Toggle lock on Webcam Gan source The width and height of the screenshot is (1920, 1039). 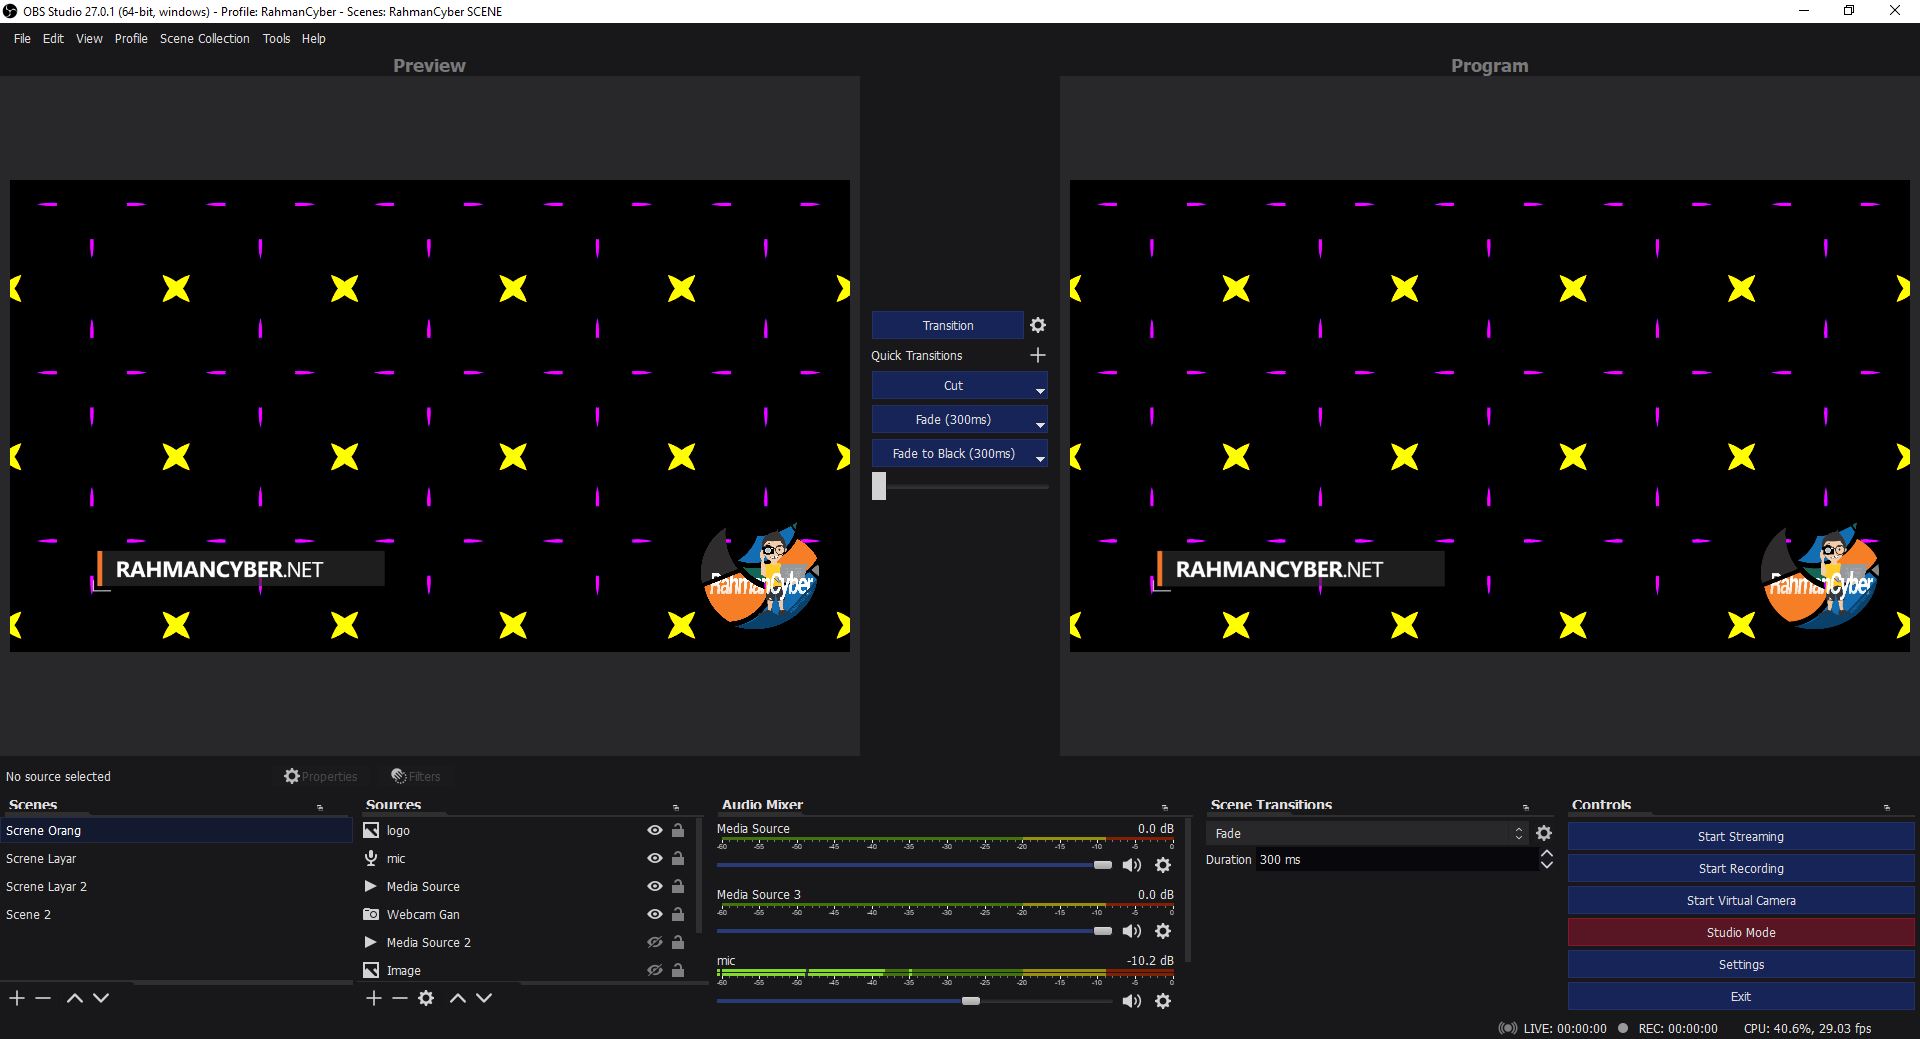coord(678,914)
